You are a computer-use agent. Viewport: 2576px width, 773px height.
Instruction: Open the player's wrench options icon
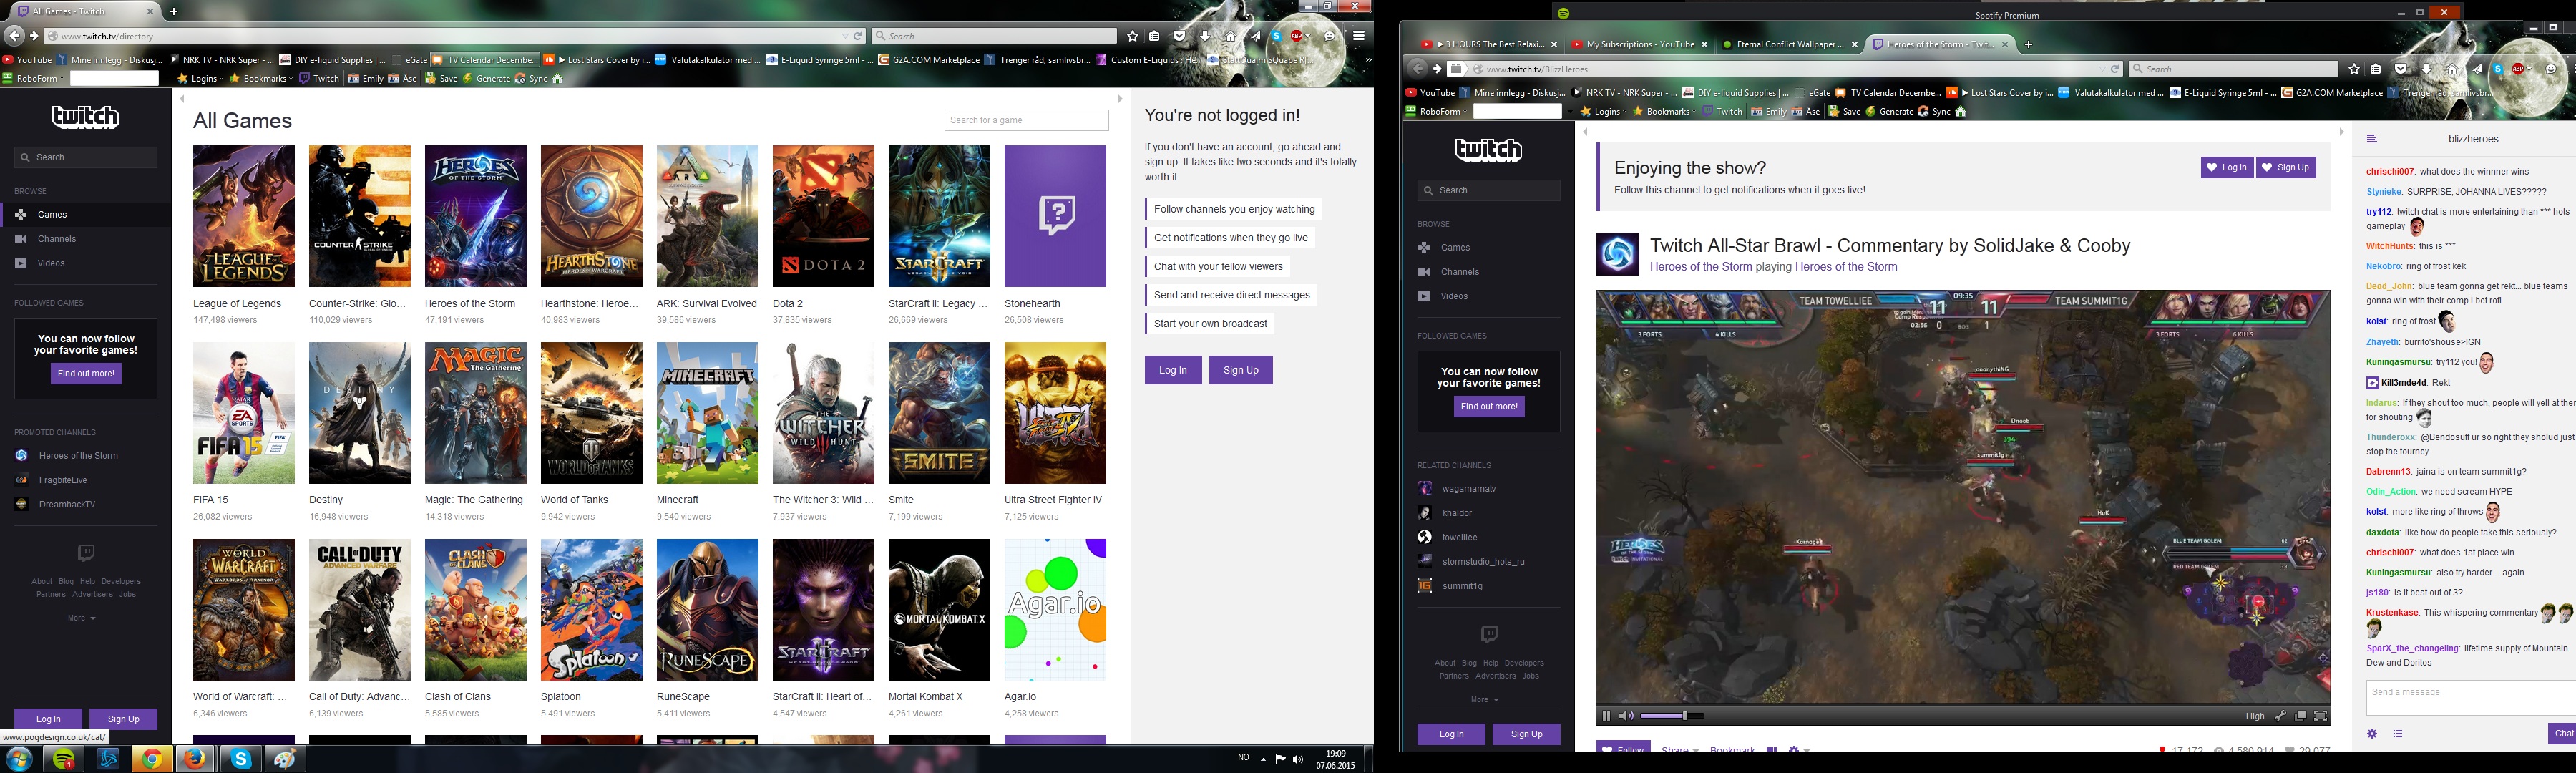click(2280, 716)
